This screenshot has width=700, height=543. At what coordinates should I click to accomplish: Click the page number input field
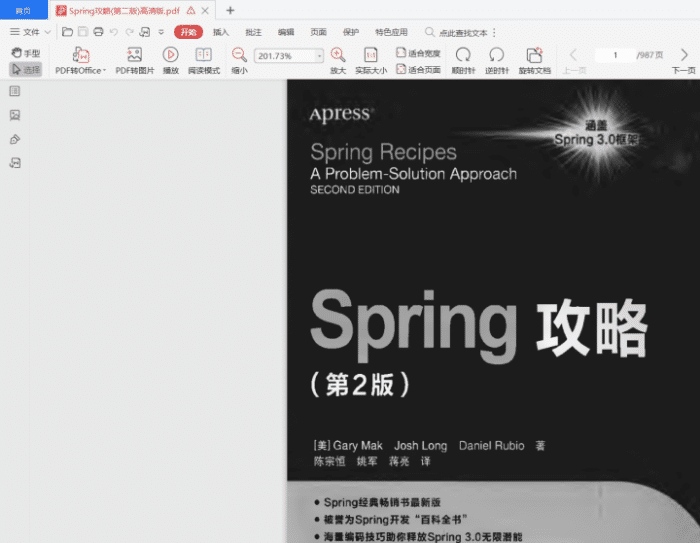coord(615,55)
